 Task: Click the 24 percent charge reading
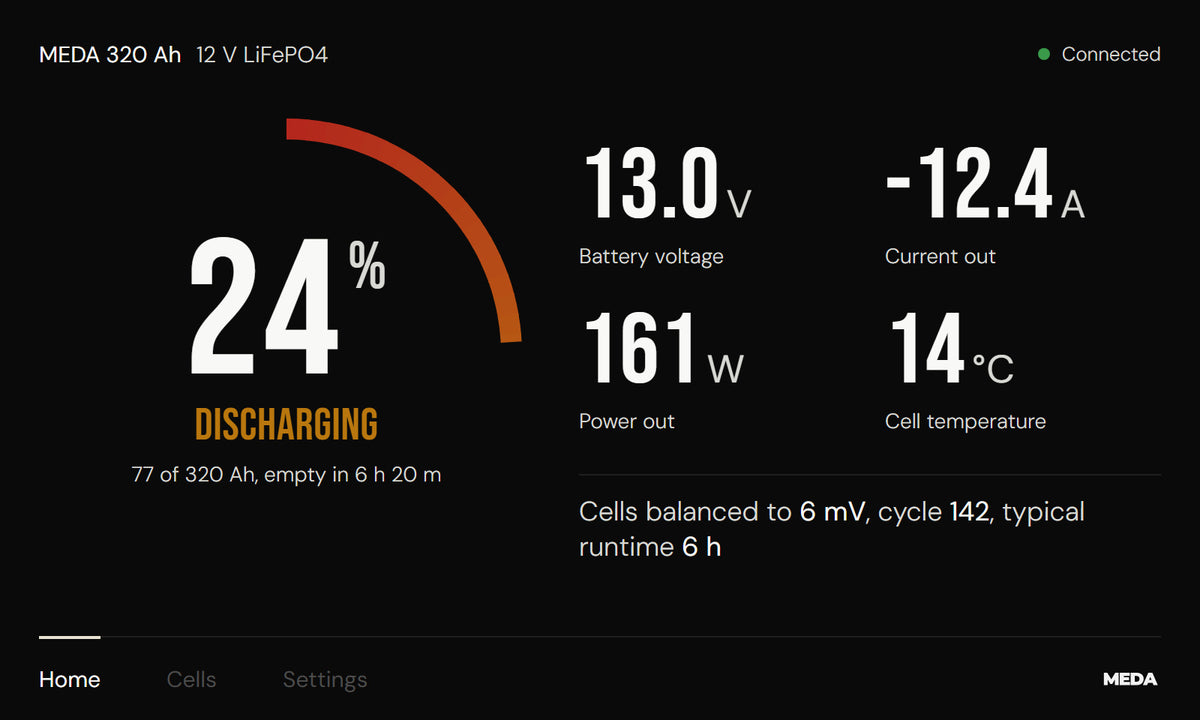tap(288, 308)
